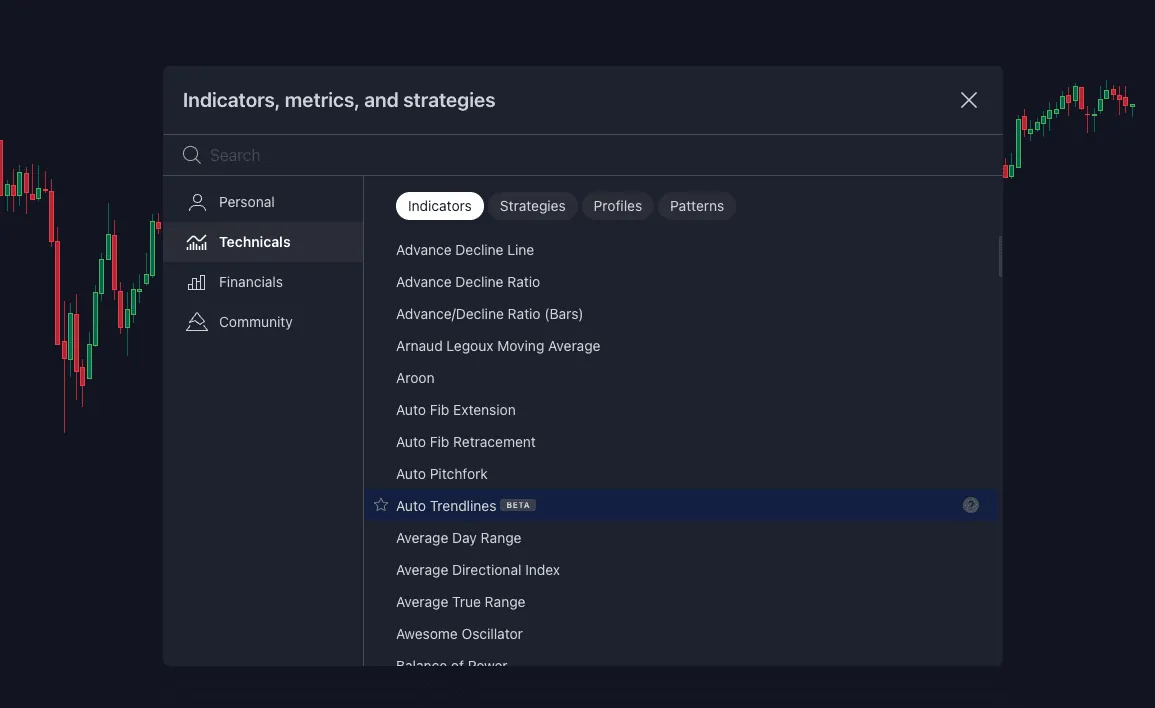The image size is (1155, 708).
Task: Select the Technicals category
Action: click(264, 242)
